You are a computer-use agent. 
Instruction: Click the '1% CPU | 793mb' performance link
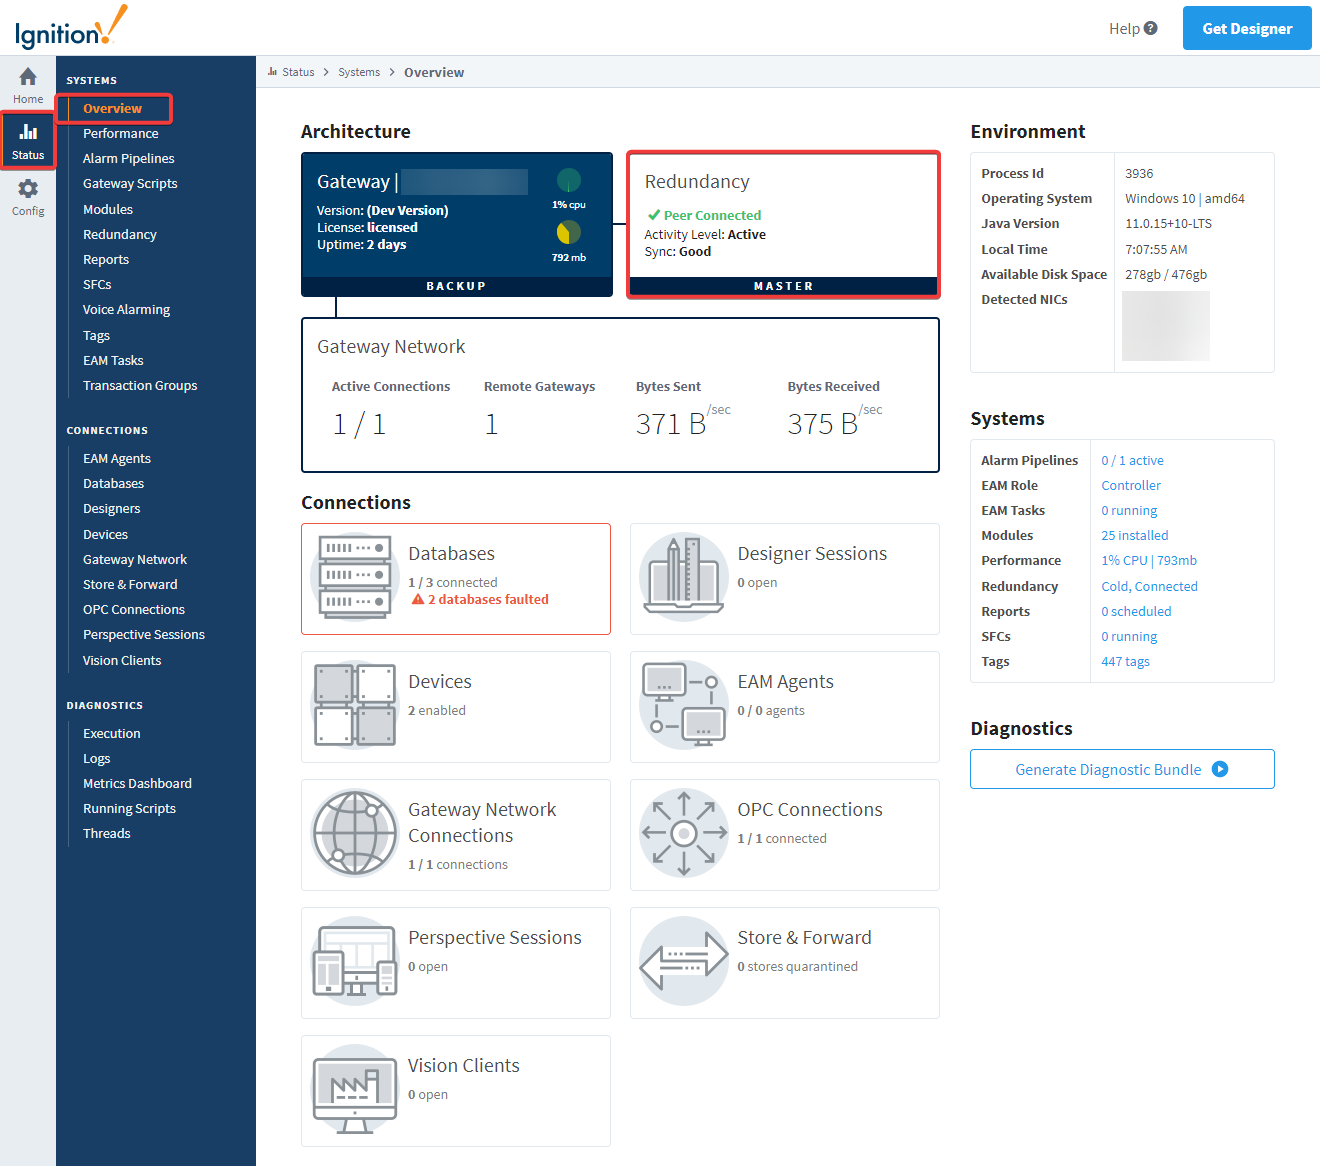coord(1149,560)
